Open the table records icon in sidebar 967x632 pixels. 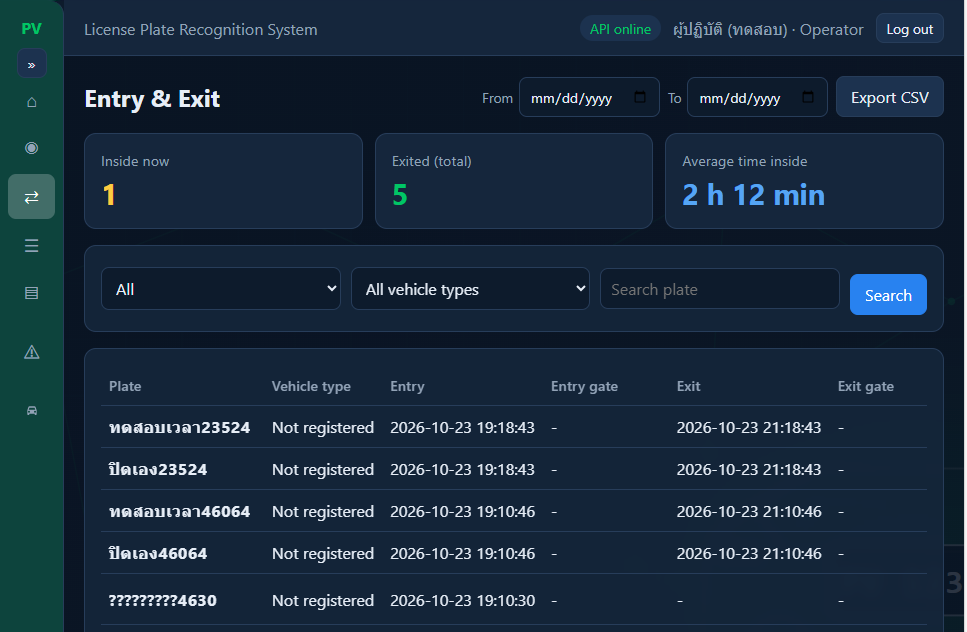(x=31, y=293)
